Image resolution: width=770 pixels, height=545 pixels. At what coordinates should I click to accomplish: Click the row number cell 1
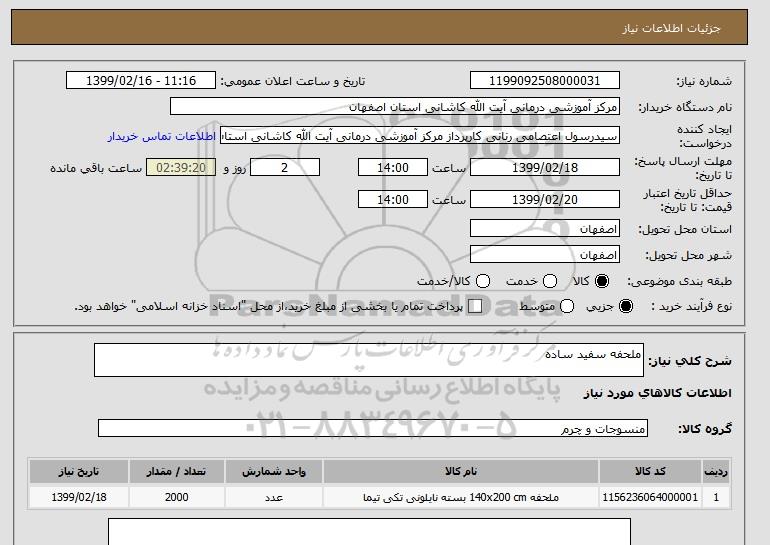click(x=716, y=497)
